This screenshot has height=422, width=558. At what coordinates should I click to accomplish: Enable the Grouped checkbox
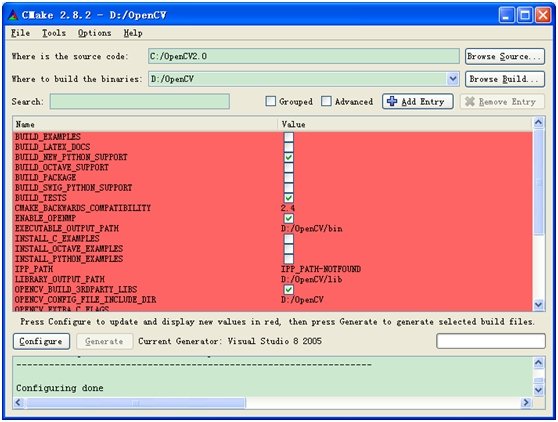pos(270,101)
